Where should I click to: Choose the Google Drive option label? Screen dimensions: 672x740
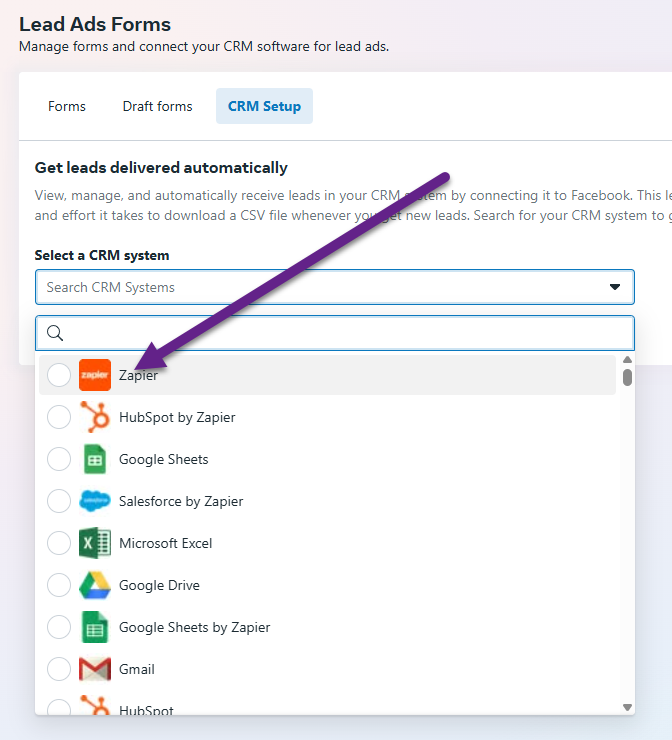tap(159, 585)
